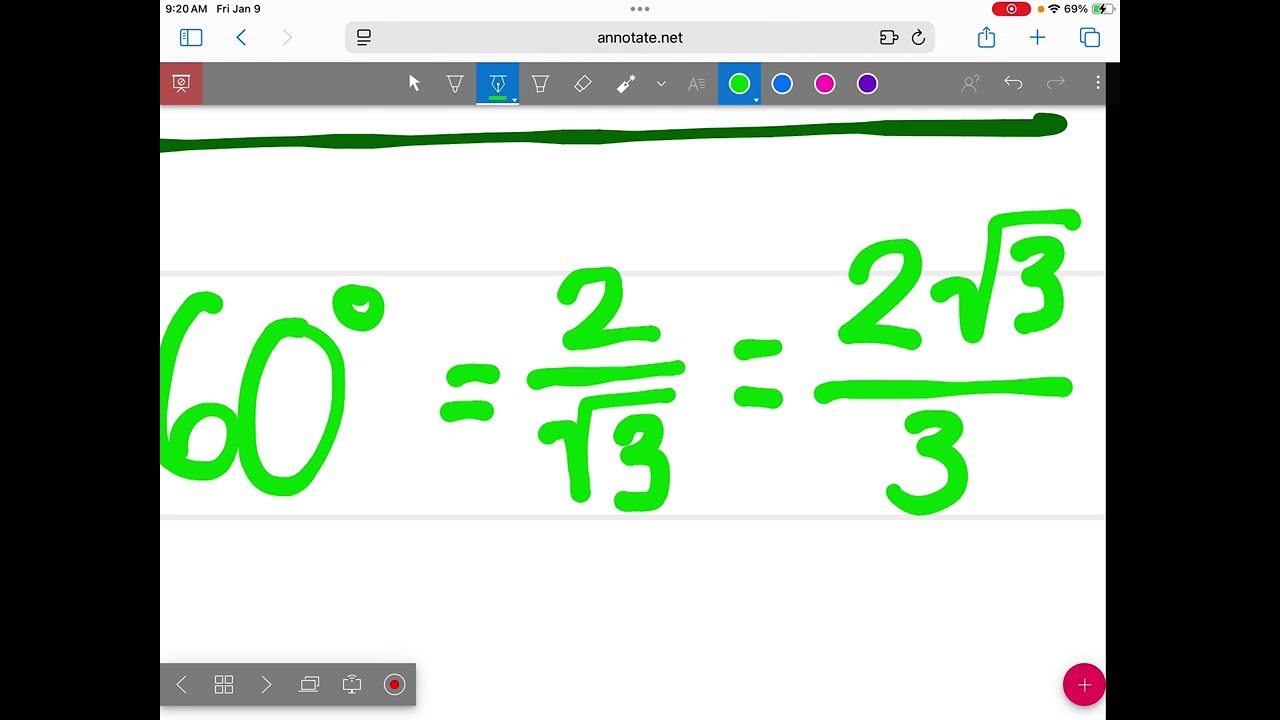This screenshot has height=720, width=1280.
Task: Choose the magenta color swatch
Action: coord(825,84)
